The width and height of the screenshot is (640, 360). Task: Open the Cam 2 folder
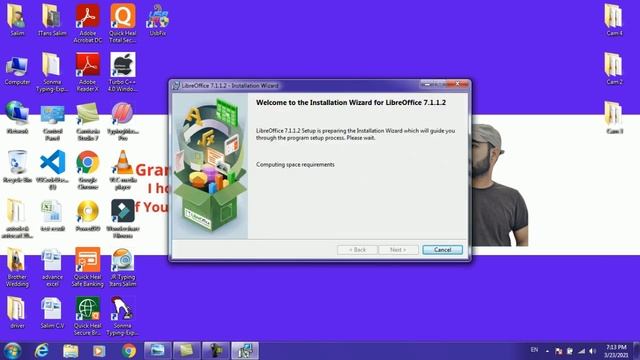click(x=614, y=69)
